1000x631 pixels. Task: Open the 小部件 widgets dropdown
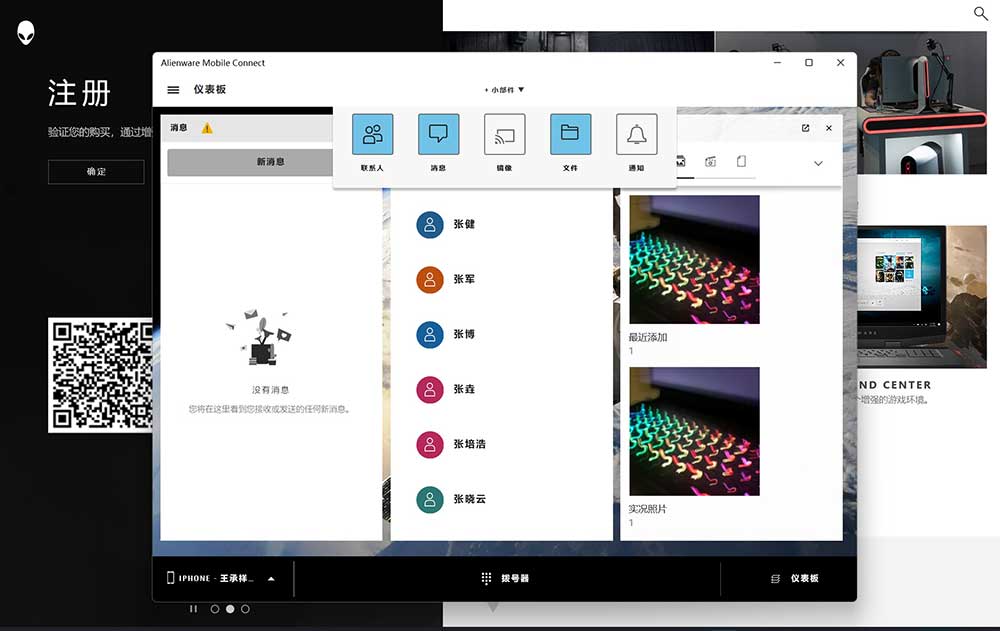(x=503, y=88)
